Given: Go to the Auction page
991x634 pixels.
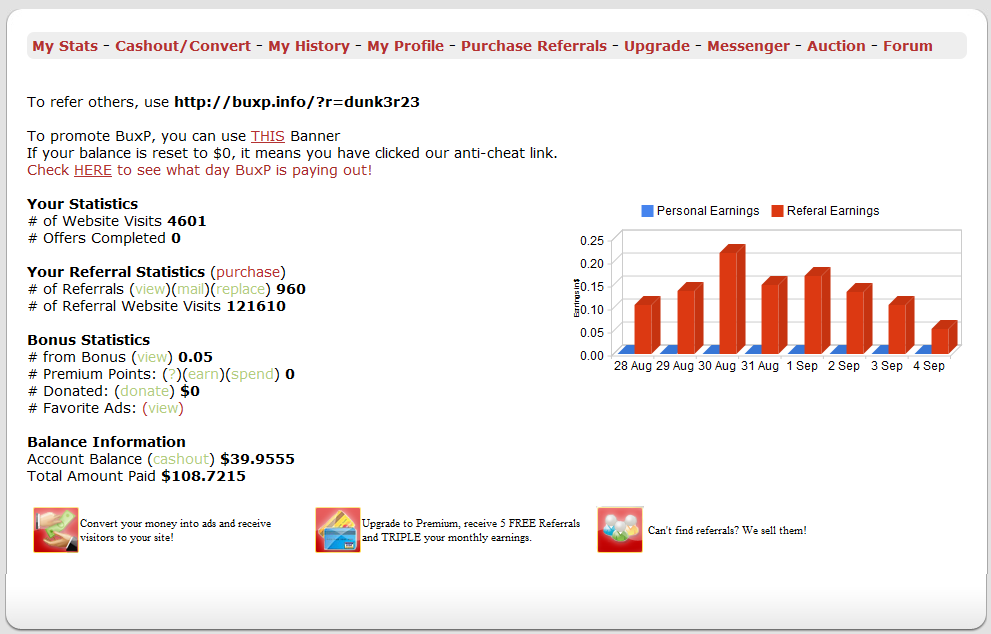Looking at the screenshot, I should [836, 46].
